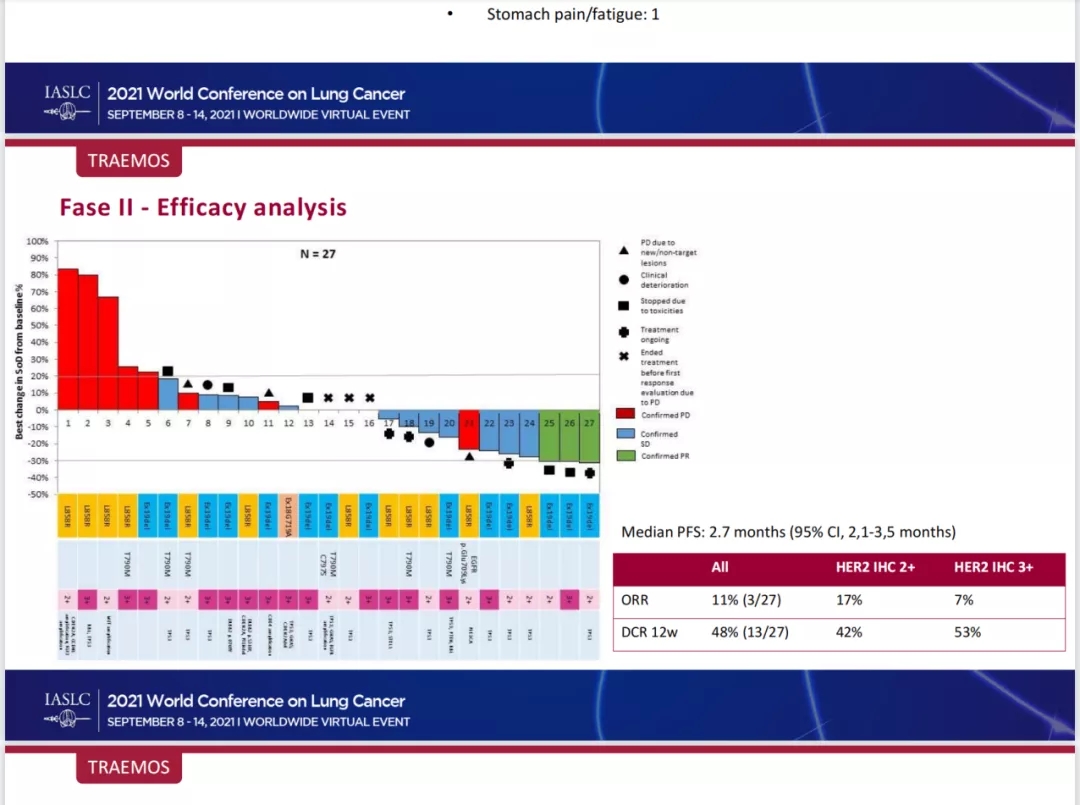Screen dimensions: 1080x805
Task: Select the square legend marker for toxicities
Action: [624, 306]
